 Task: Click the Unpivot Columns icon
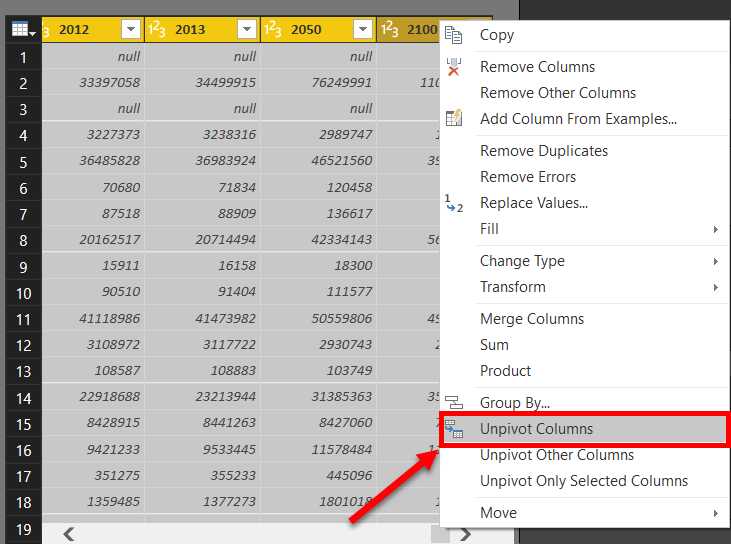click(454, 429)
